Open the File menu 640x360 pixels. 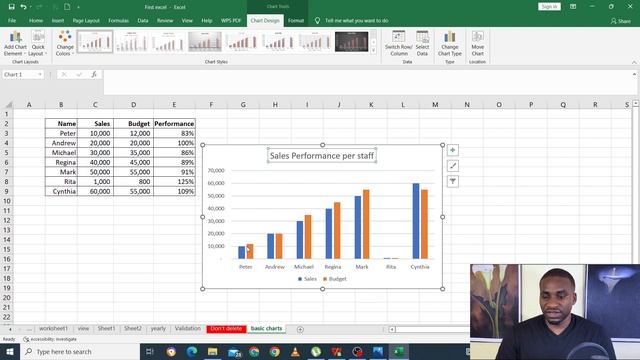(x=12, y=20)
